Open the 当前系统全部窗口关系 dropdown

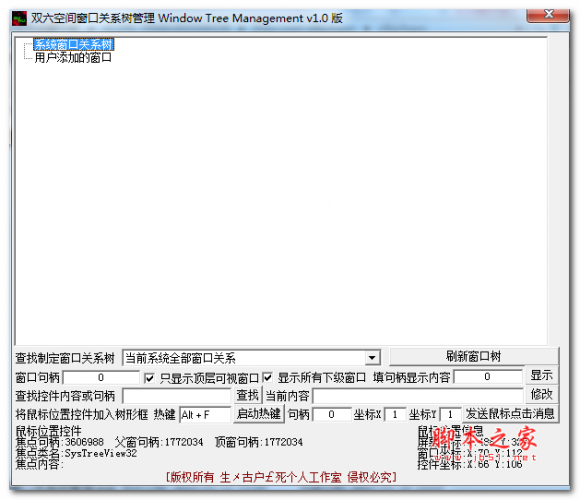tap(372, 358)
